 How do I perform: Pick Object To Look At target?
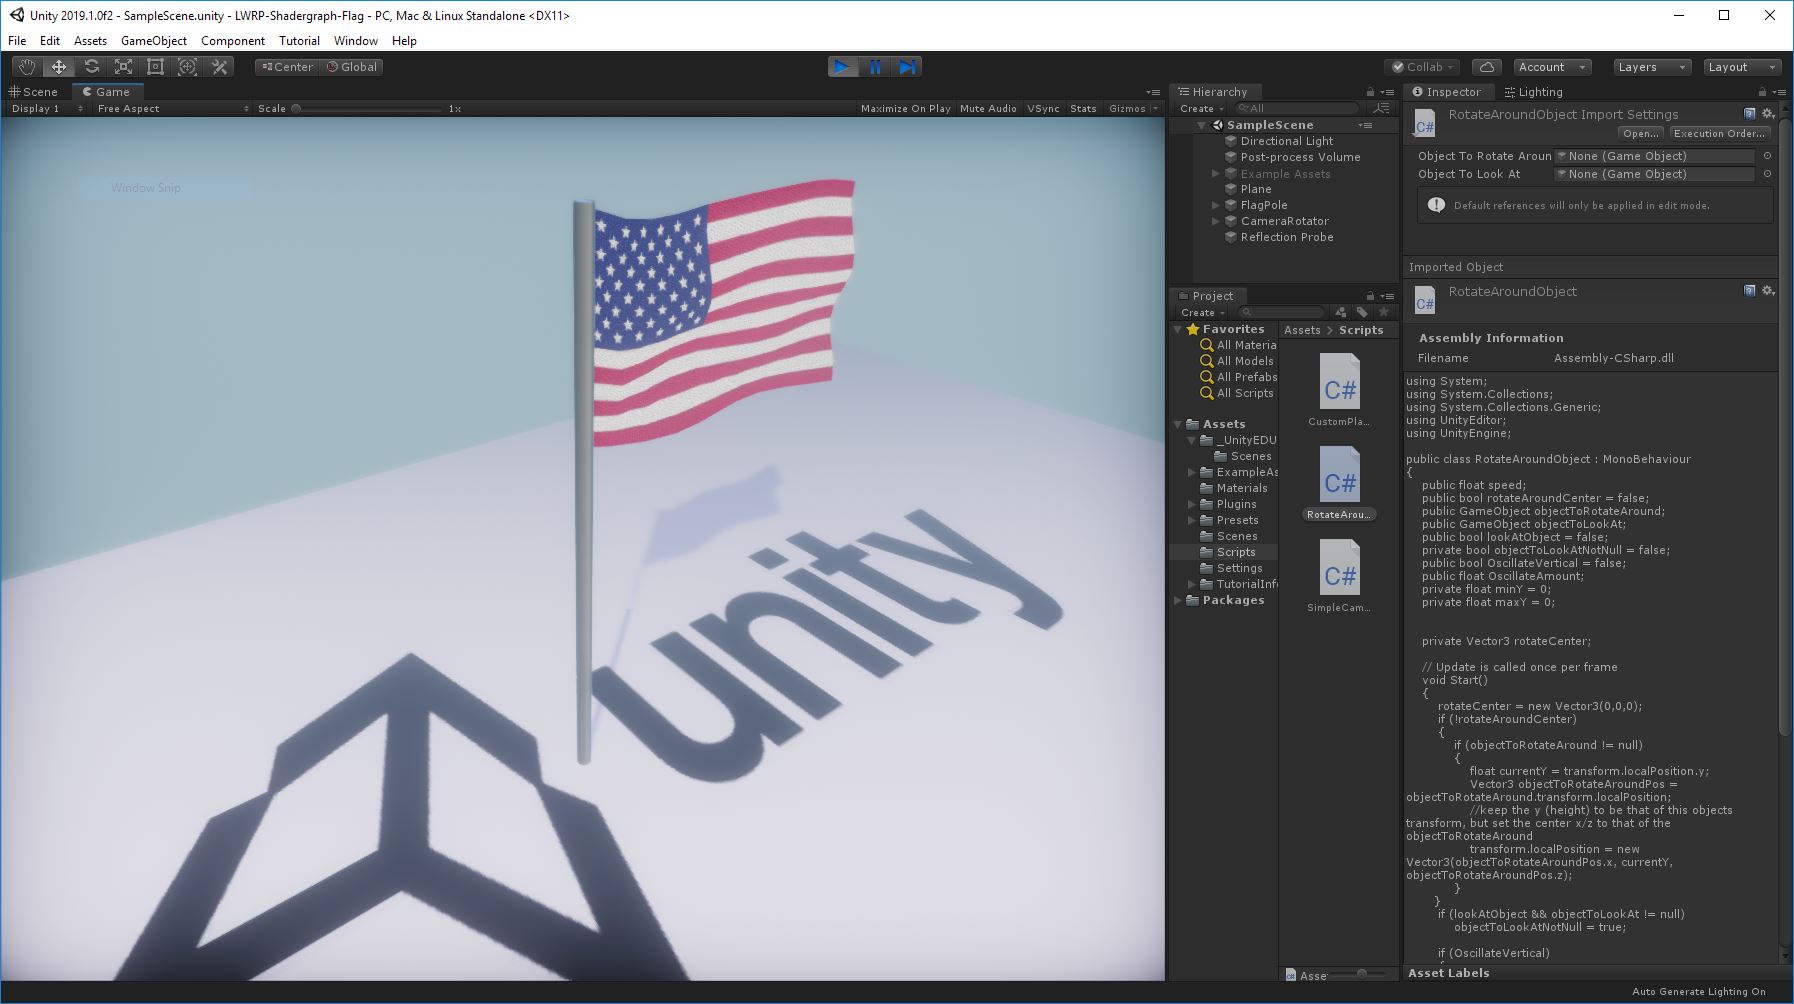click(x=1767, y=174)
